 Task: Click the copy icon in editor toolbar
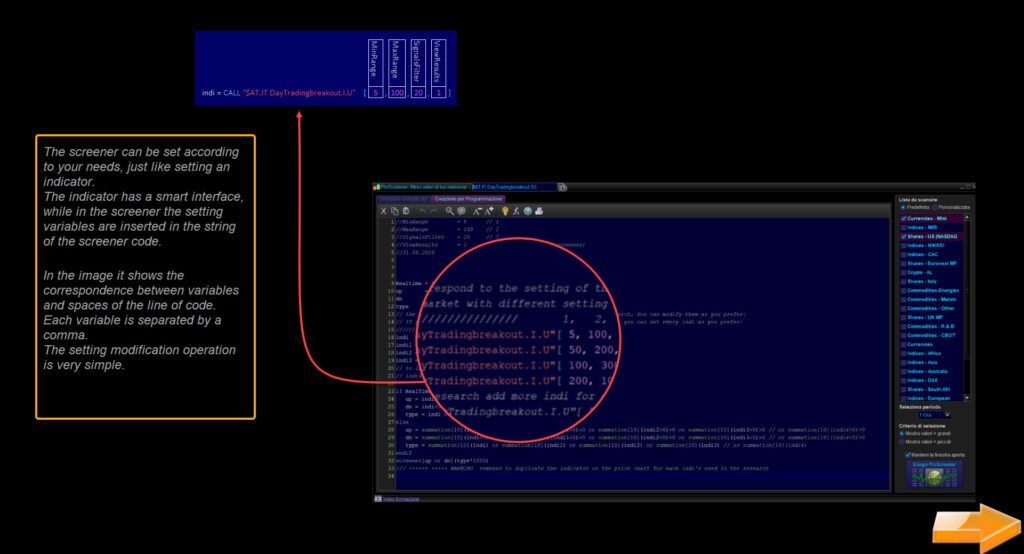click(x=394, y=211)
